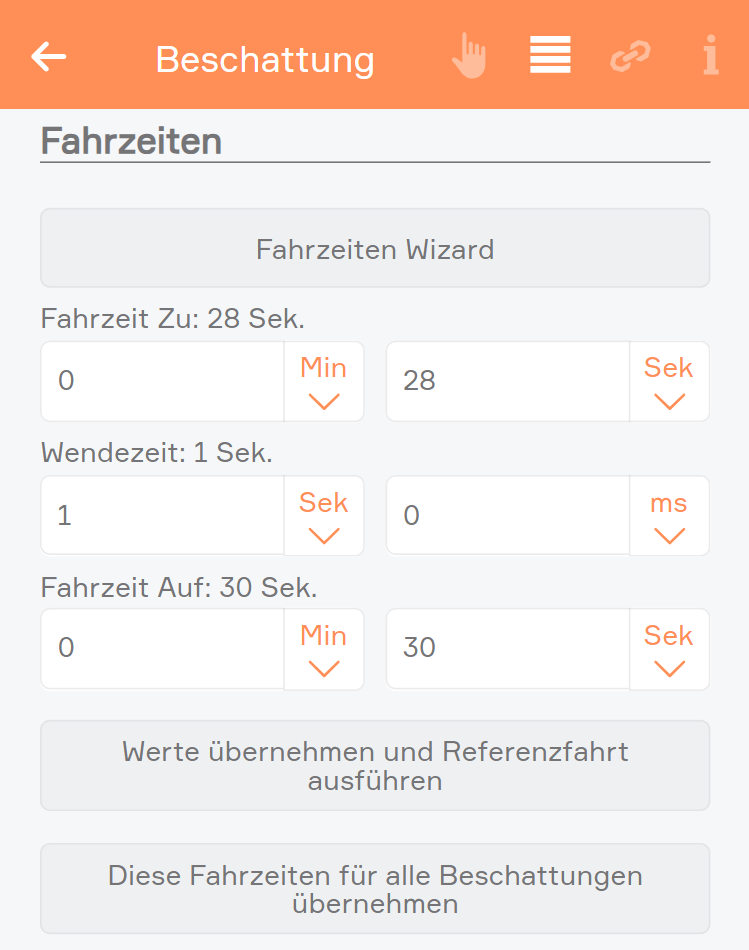Expand Min dropdown for Fahrzeit Auf
This screenshot has width=749, height=950.
pyautogui.click(x=324, y=649)
